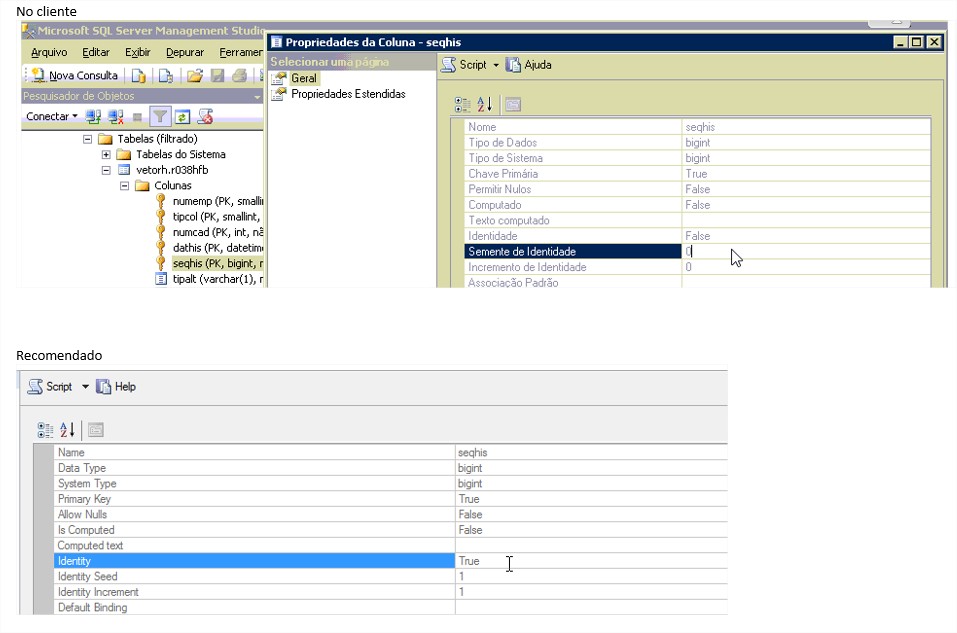Click the green refresh icon in Object Explorer
The image size is (957, 633).
(x=183, y=116)
